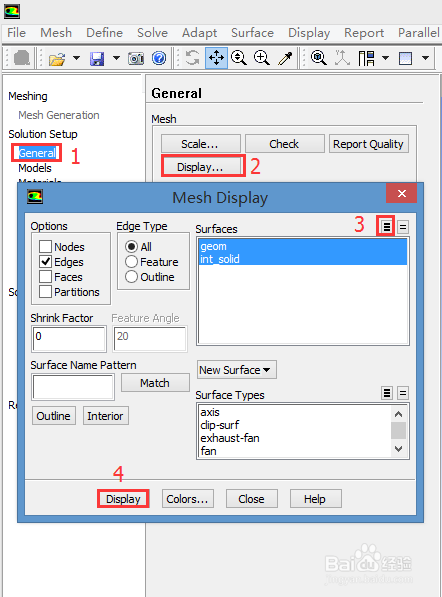Click the grey mesh mode toolbar icon
Screen dimensions: 442x597
[22, 58]
